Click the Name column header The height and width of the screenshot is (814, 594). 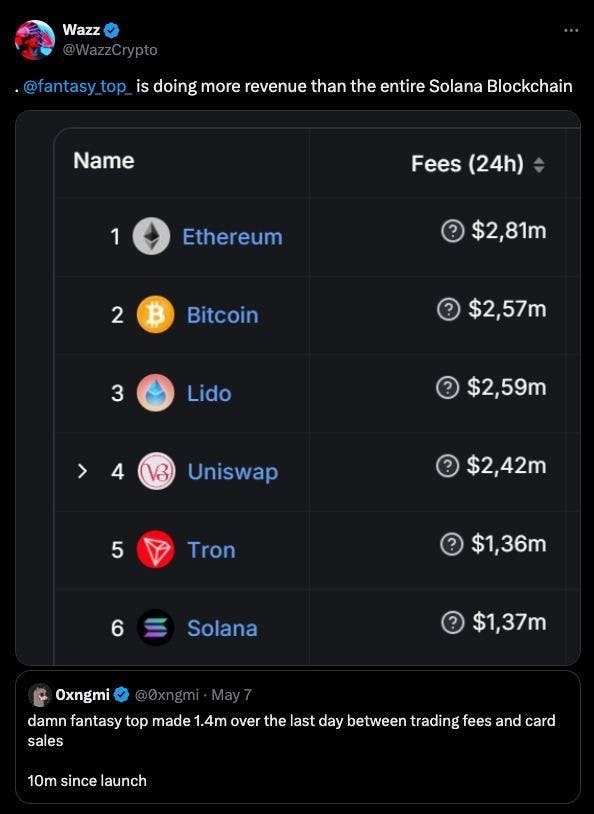tap(104, 160)
